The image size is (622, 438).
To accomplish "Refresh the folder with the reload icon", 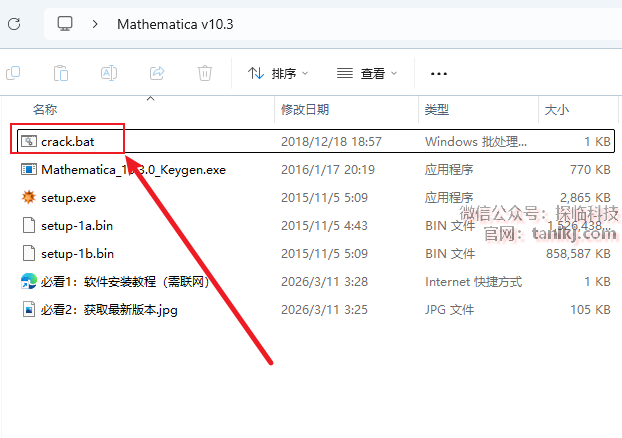I will (14, 24).
